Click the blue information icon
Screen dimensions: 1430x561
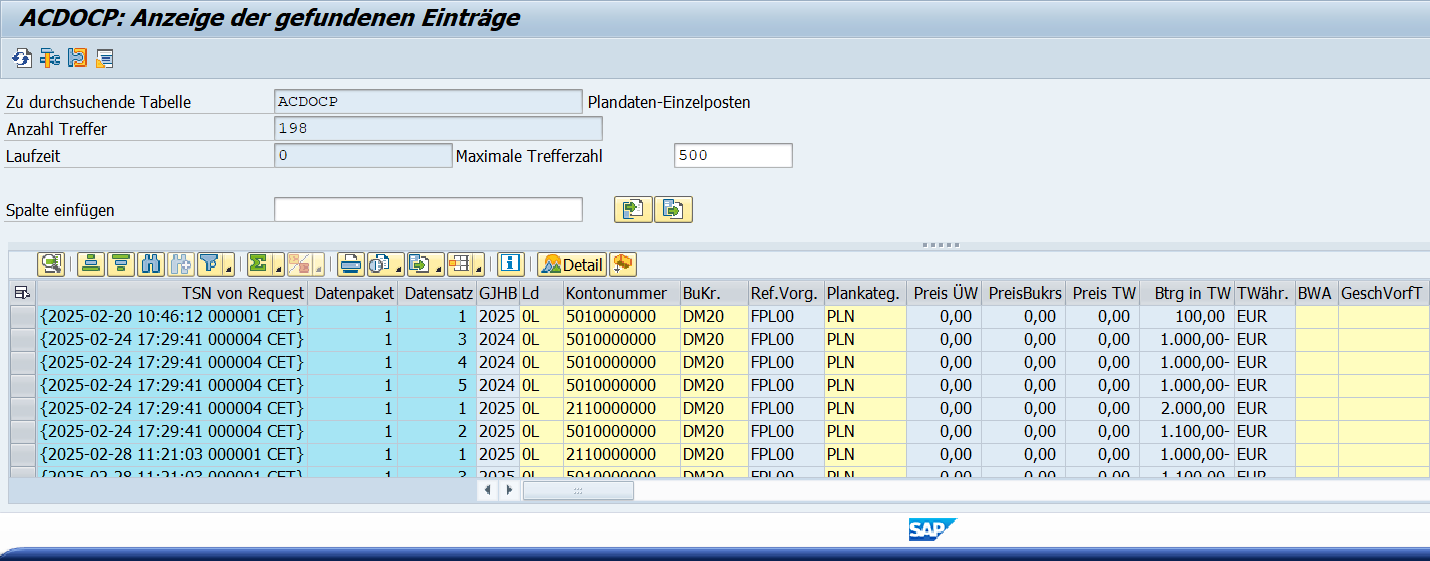(x=511, y=264)
